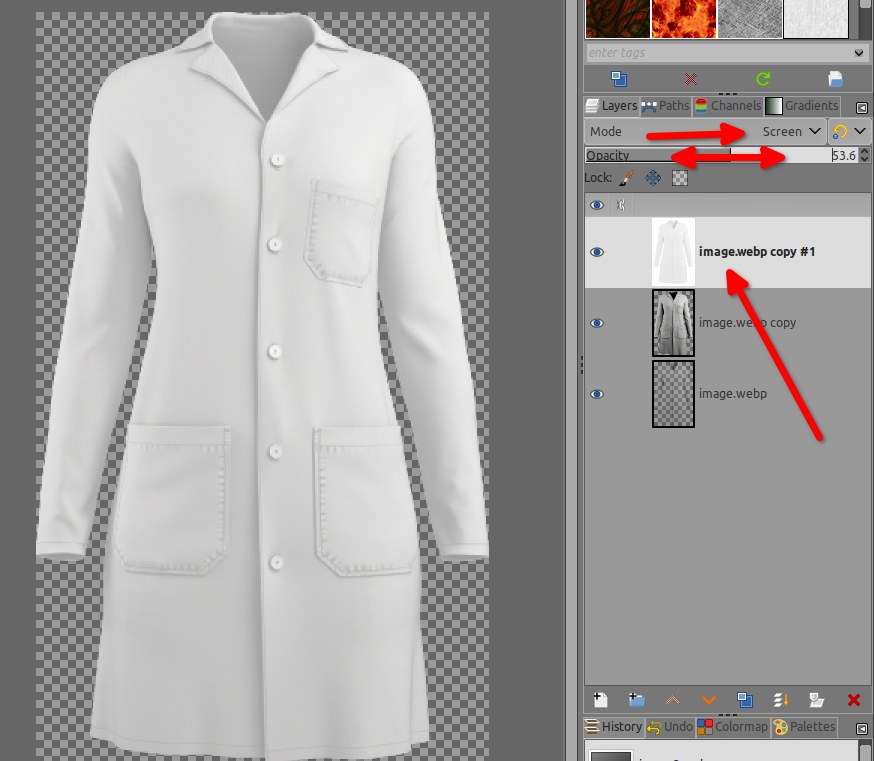Screen dimensions: 874x761
Task: Click the eye column header icon
Action: tap(597, 205)
